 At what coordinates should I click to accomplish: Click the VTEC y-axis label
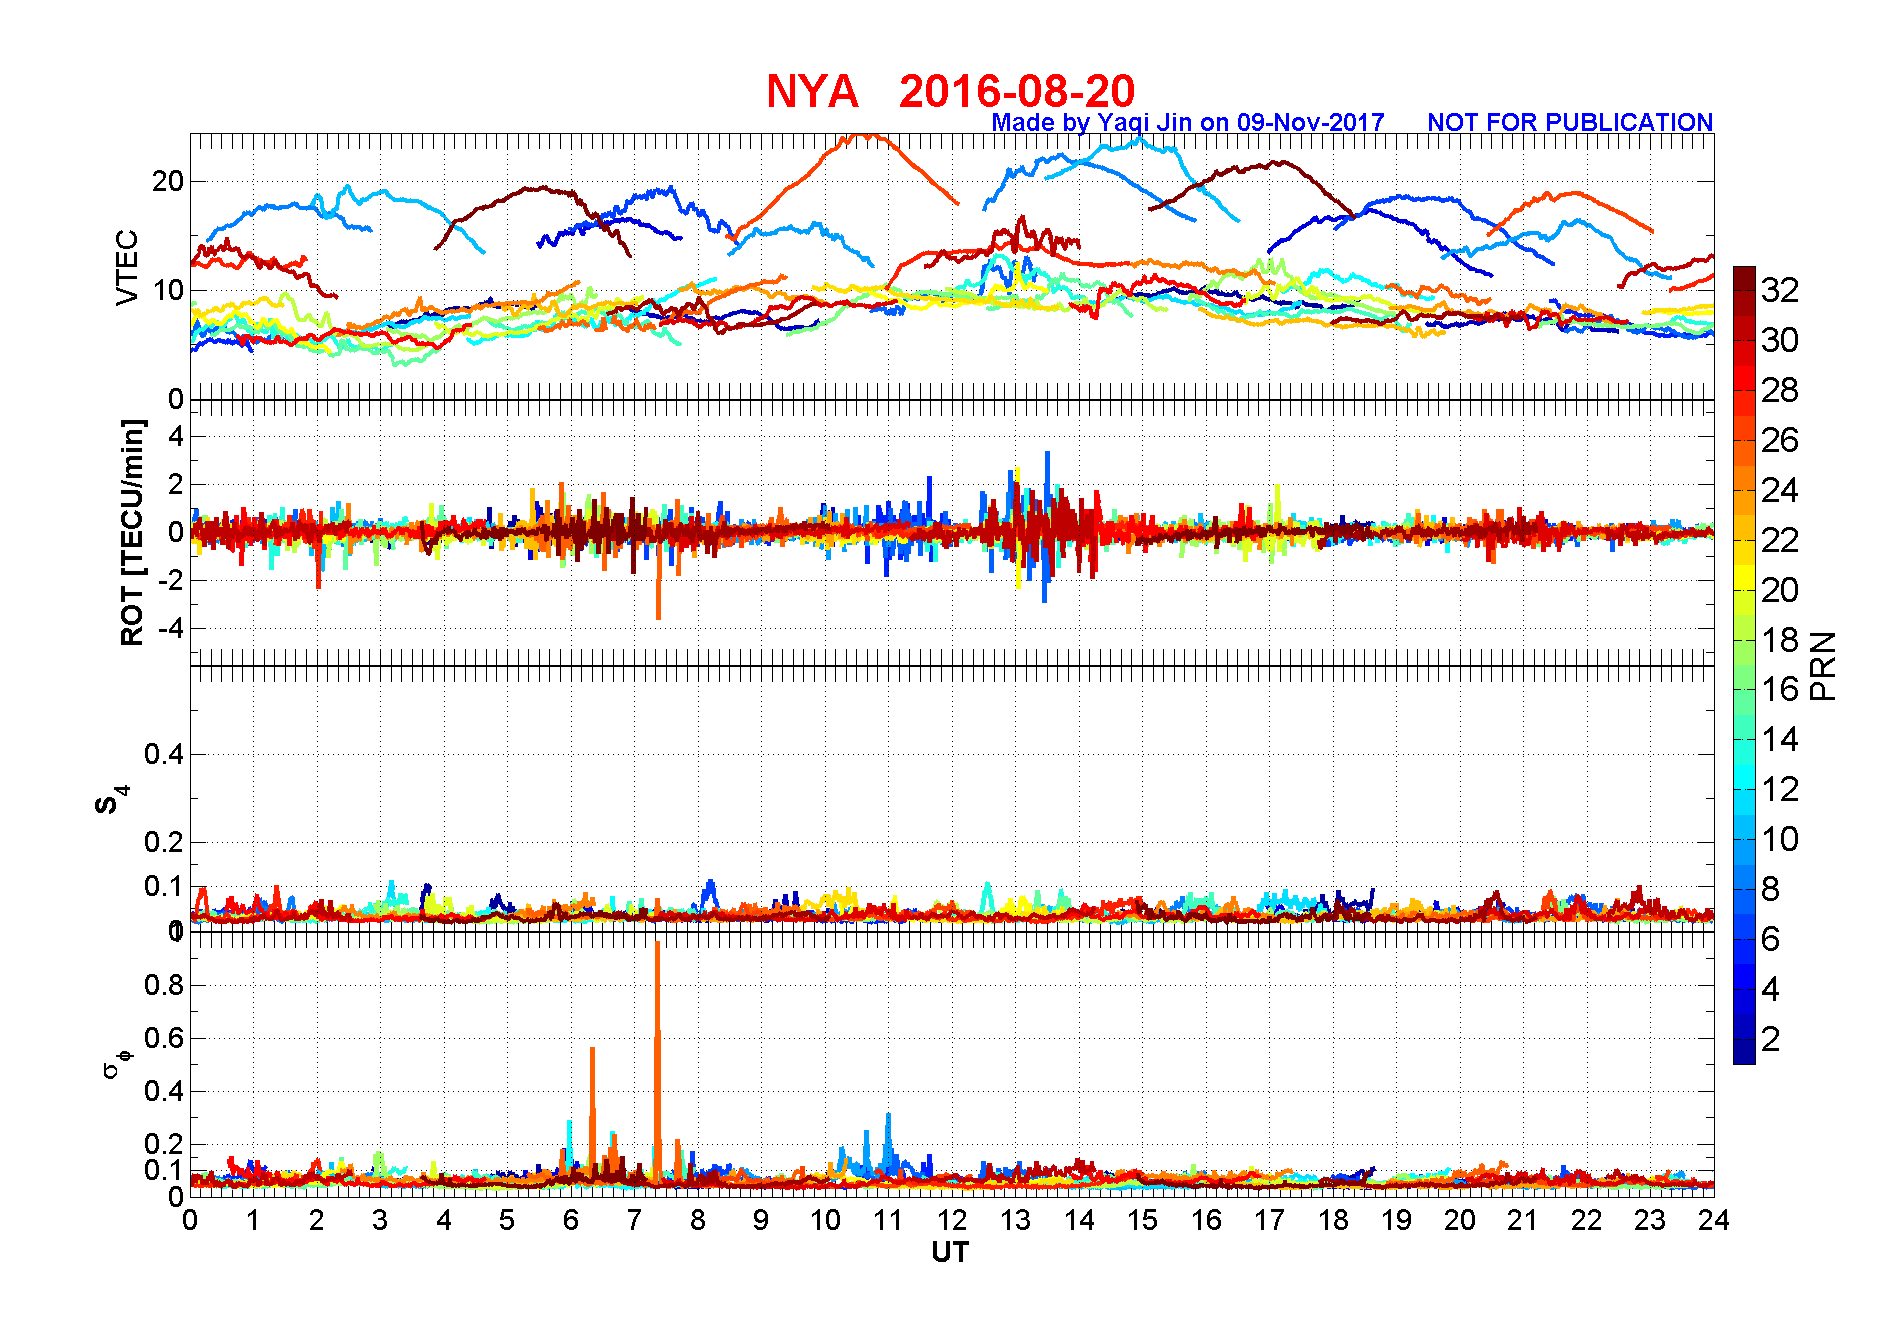[x=126, y=267]
